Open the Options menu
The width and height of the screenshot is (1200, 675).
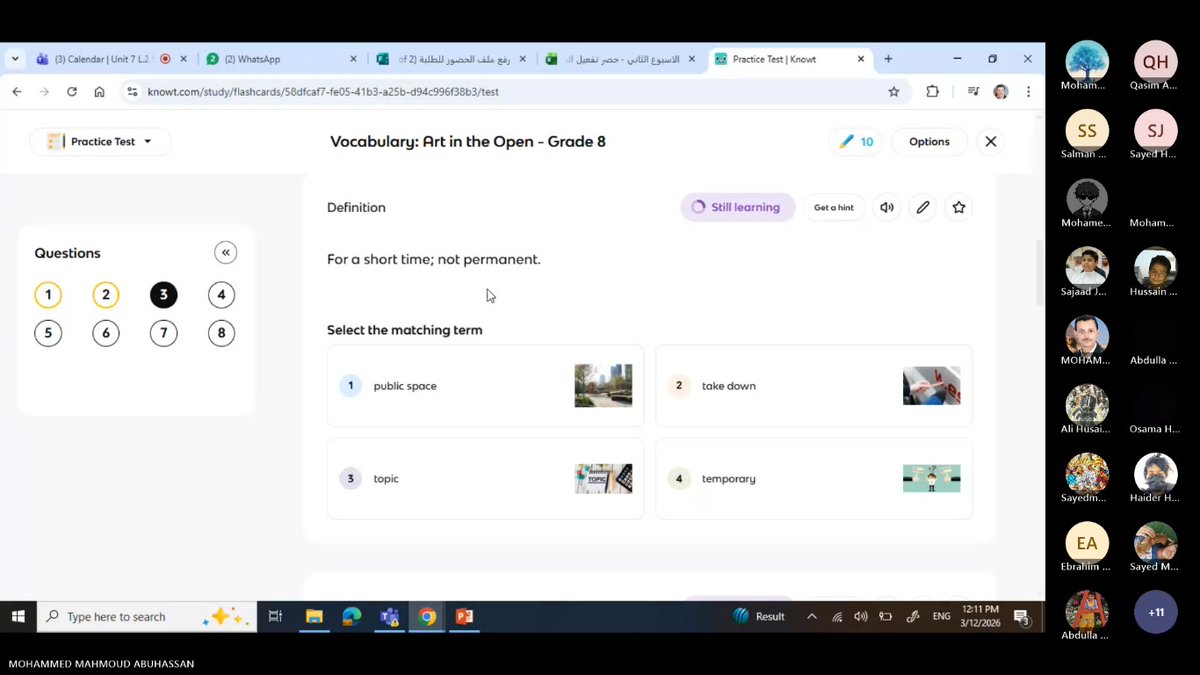[x=929, y=141]
